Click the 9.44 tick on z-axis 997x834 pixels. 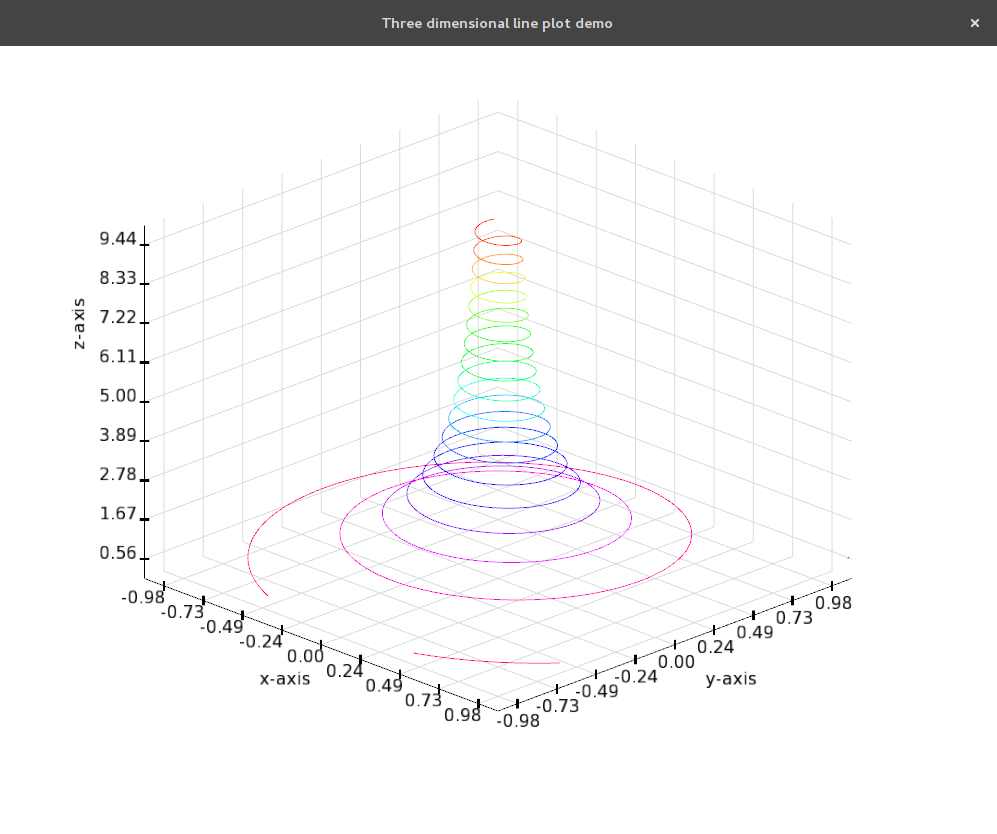point(119,238)
